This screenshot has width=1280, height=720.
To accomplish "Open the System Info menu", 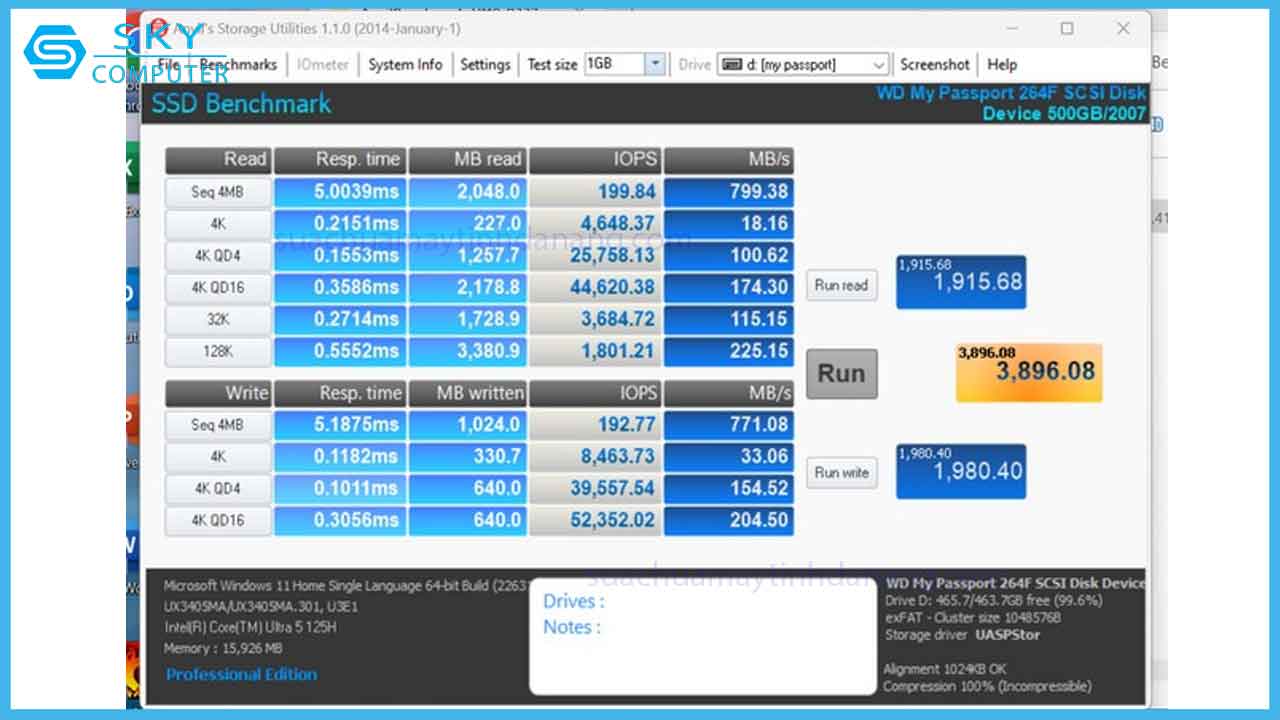I will [x=405, y=64].
